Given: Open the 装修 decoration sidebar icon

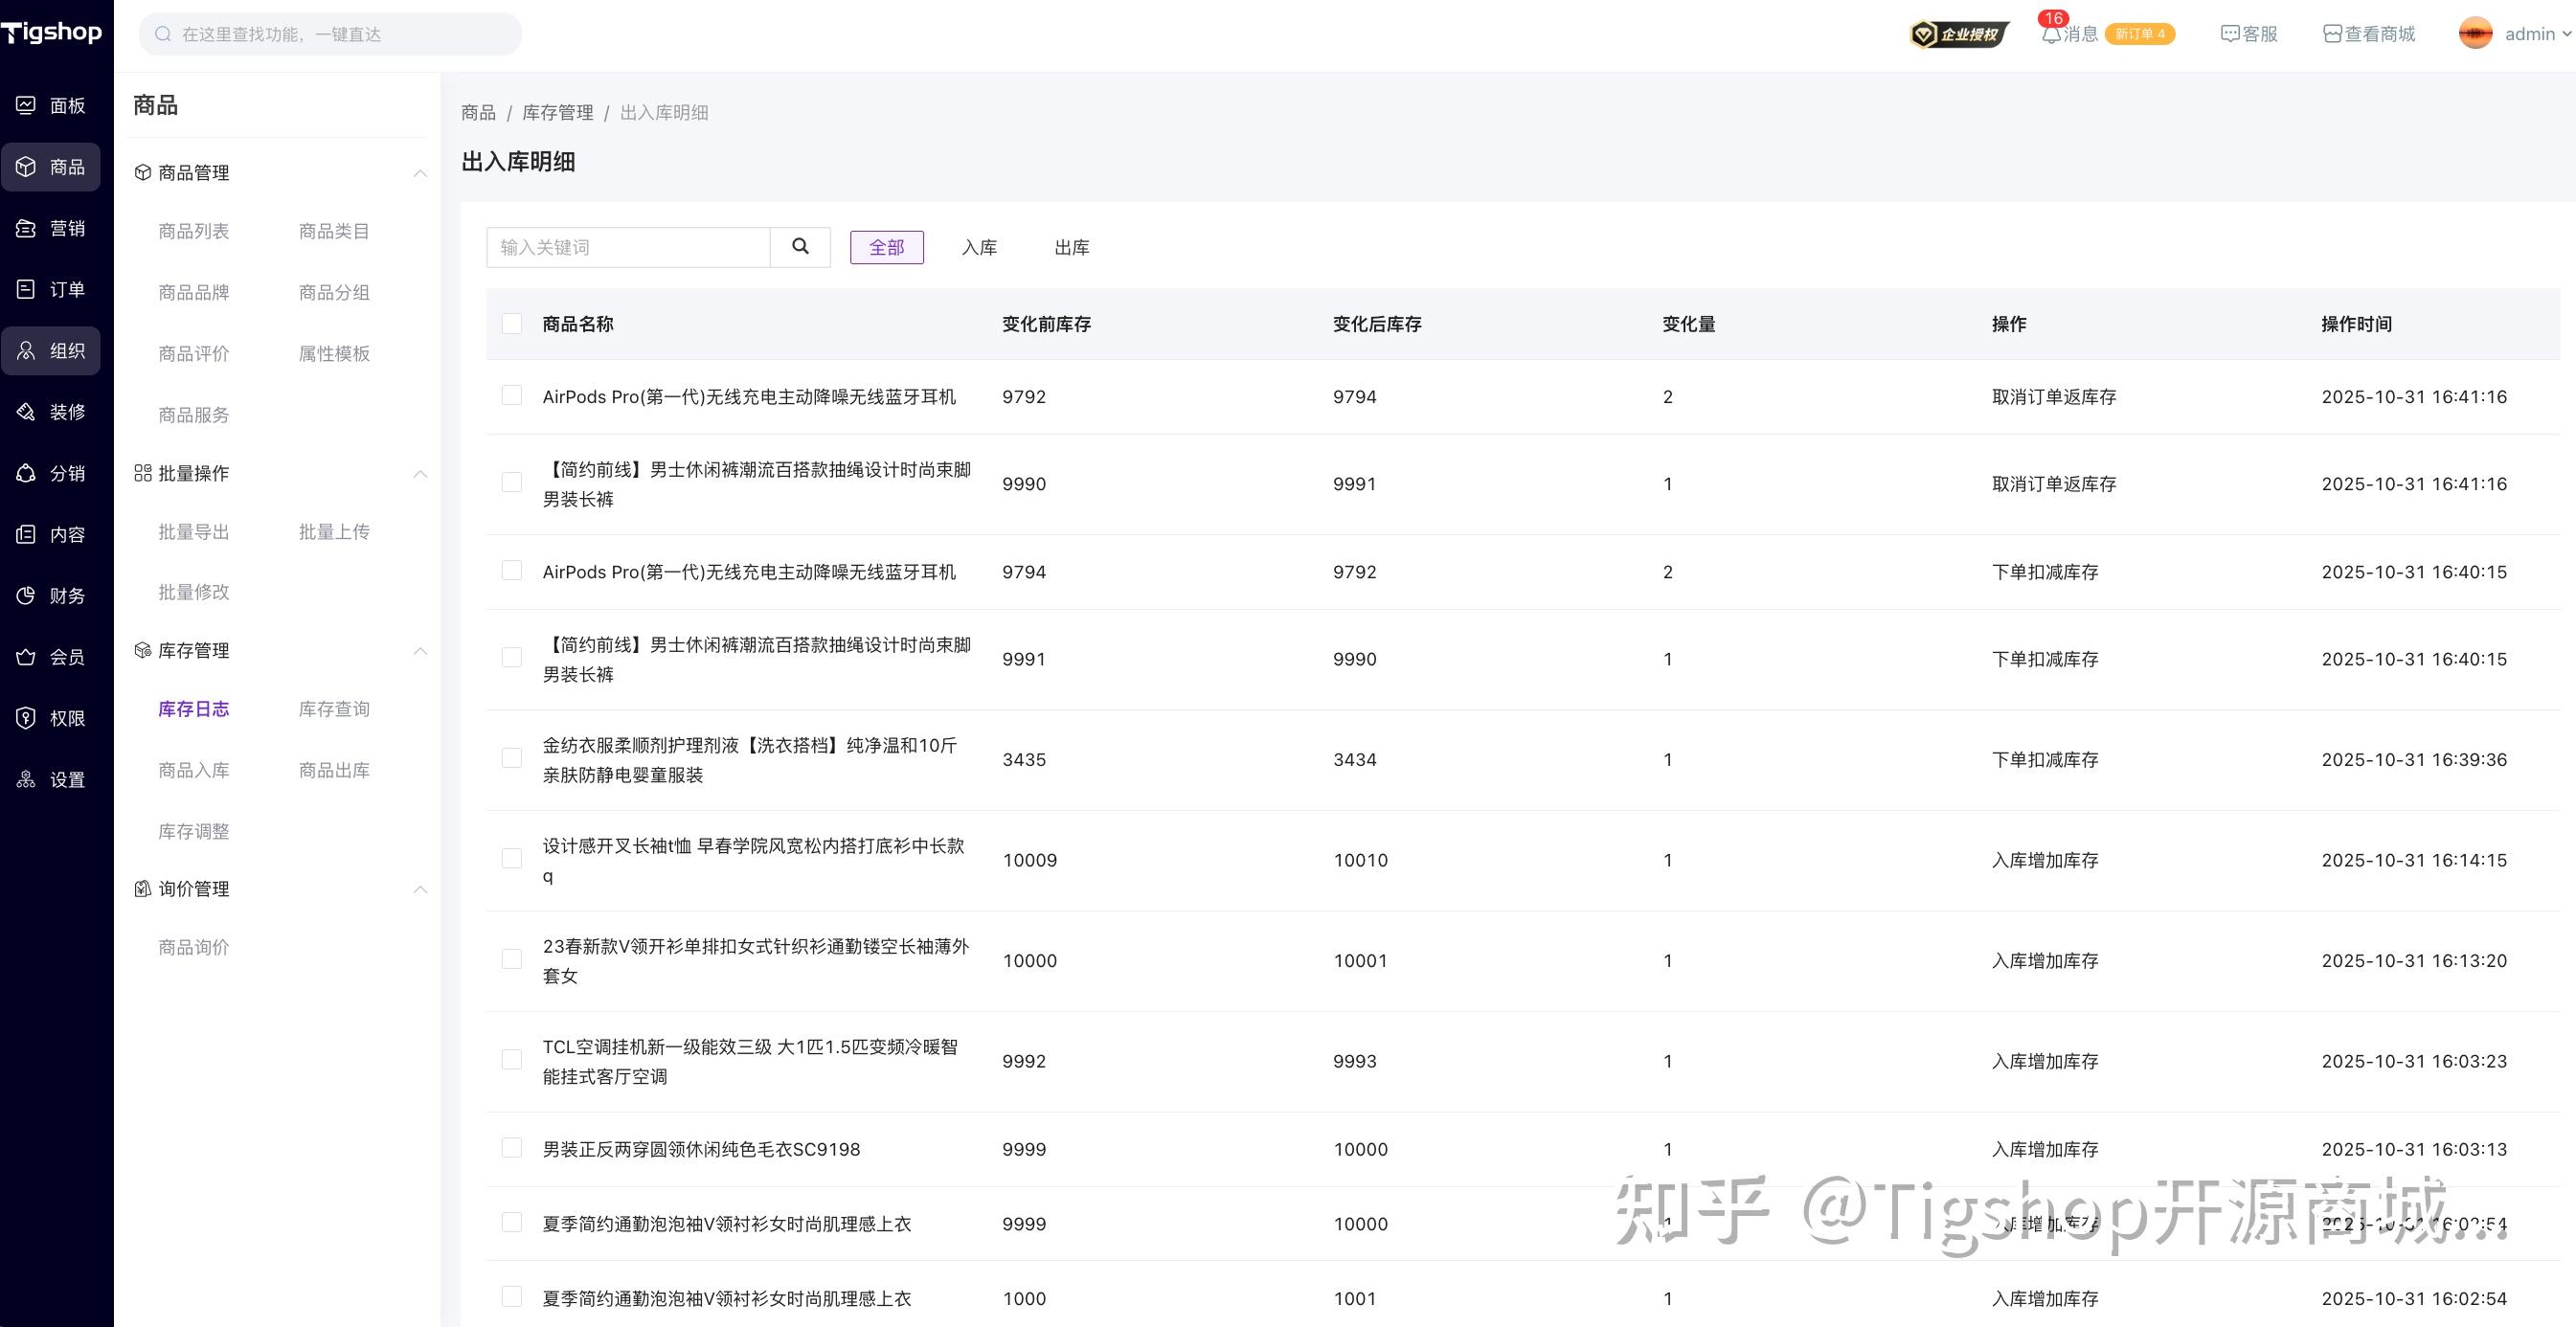Looking at the screenshot, I should point(26,411).
